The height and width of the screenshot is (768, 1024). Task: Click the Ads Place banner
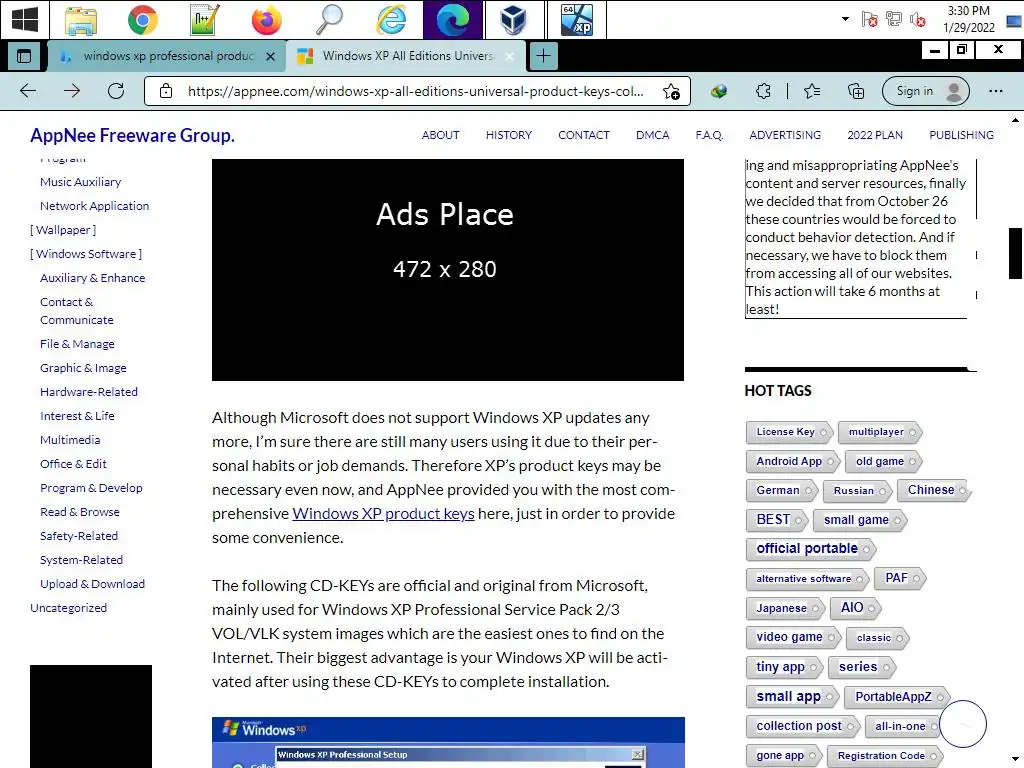pos(448,270)
